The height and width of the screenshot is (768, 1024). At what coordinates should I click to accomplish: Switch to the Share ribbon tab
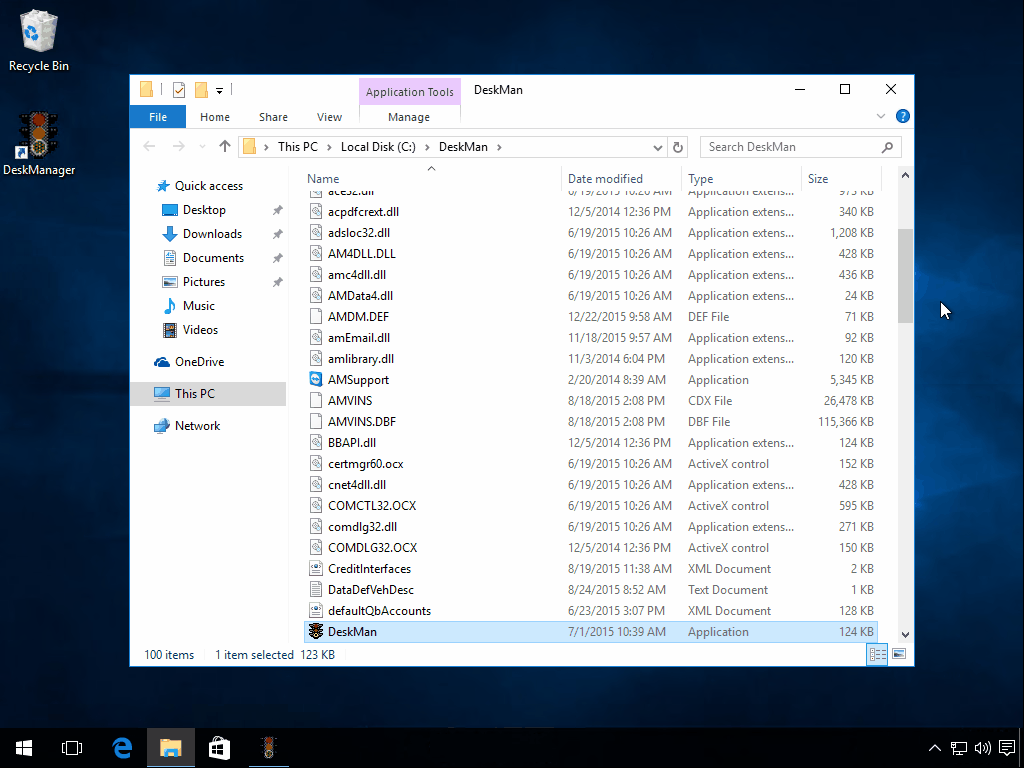[273, 117]
